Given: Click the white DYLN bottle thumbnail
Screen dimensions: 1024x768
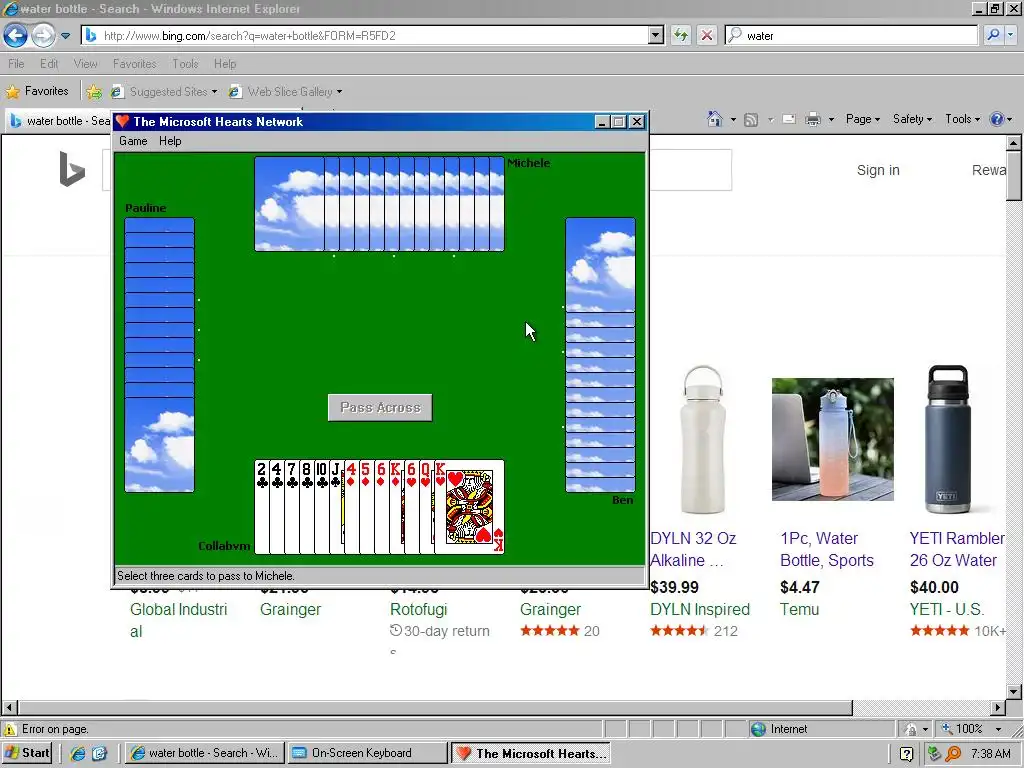Looking at the screenshot, I should (x=703, y=440).
